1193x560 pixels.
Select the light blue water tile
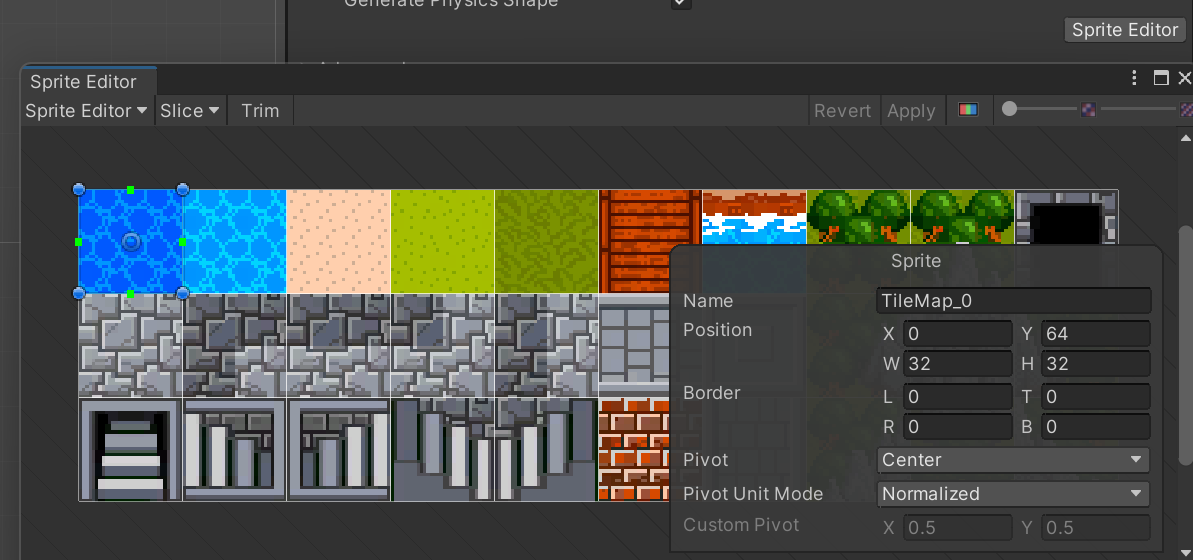pyautogui.click(x=234, y=241)
